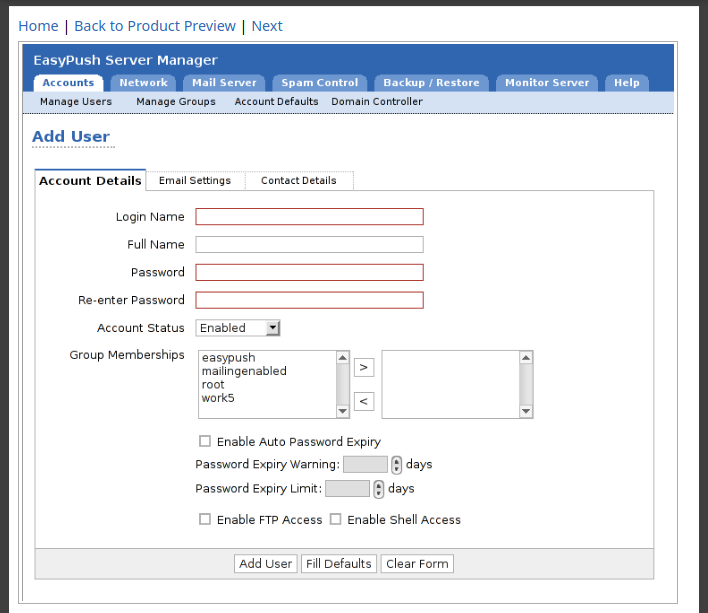Select Manage Groups submenu
Screen dimensions: 708x613
point(176,102)
